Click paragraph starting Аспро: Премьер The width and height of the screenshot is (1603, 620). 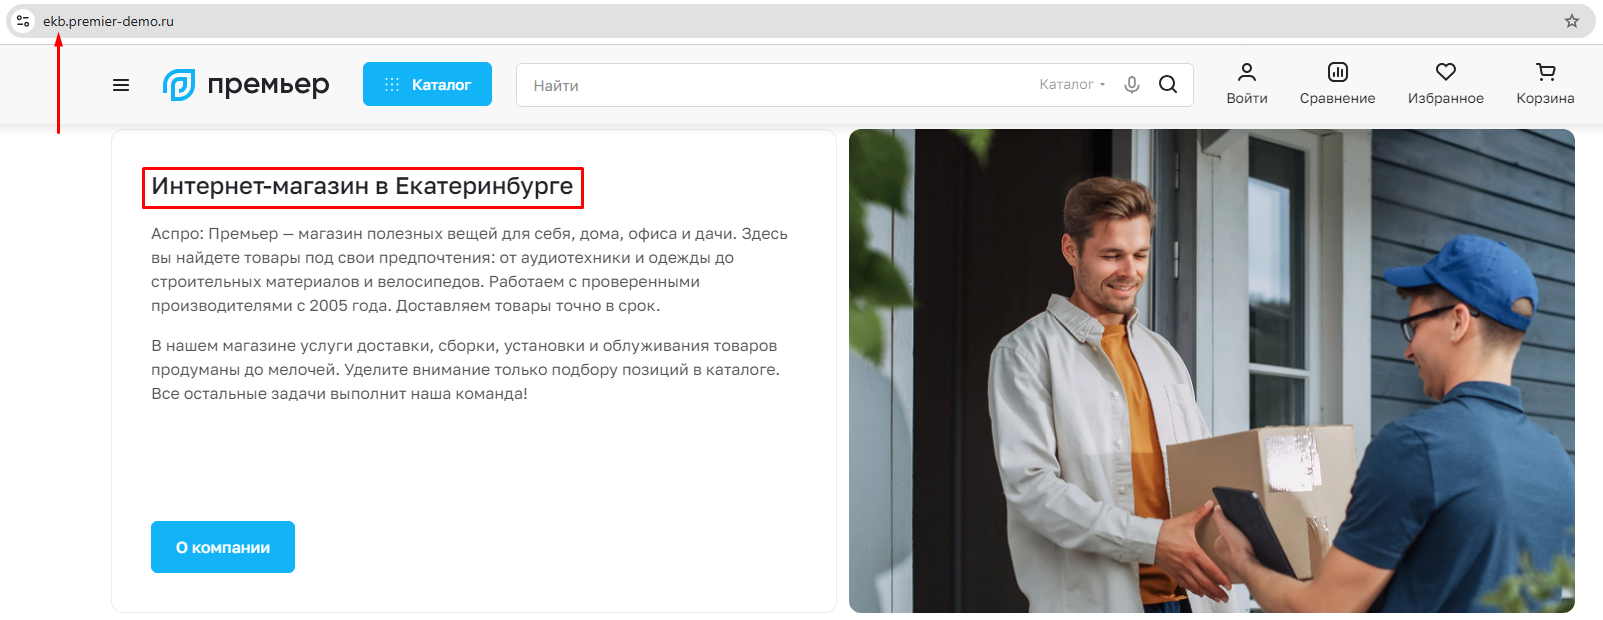coord(469,270)
